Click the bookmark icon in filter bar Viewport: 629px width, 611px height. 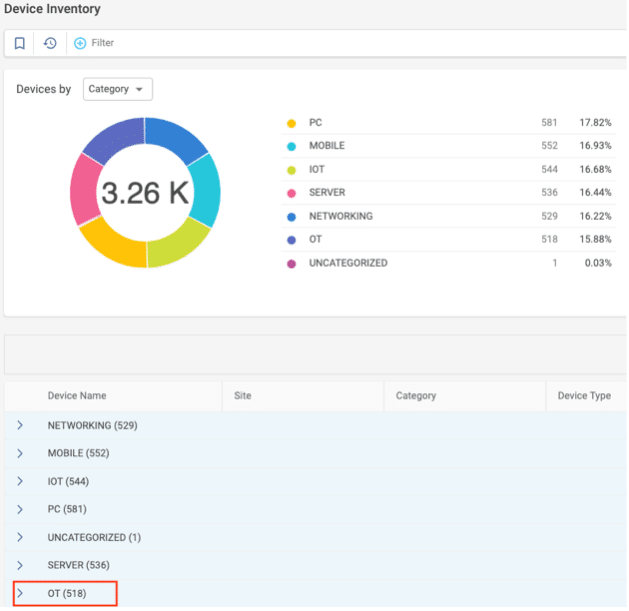click(19, 43)
